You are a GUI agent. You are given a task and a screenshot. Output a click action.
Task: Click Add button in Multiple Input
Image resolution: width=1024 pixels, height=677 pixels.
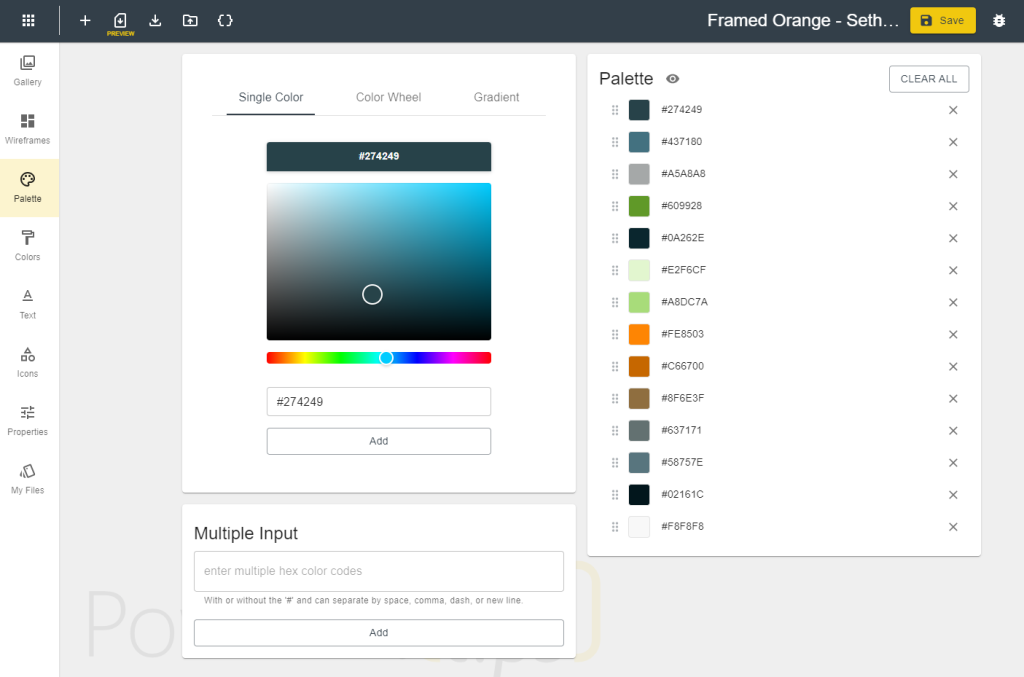point(379,632)
